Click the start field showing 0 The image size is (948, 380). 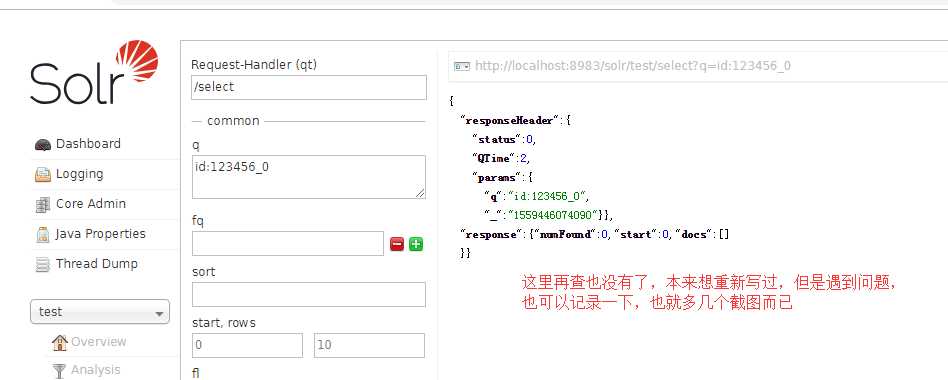247,345
